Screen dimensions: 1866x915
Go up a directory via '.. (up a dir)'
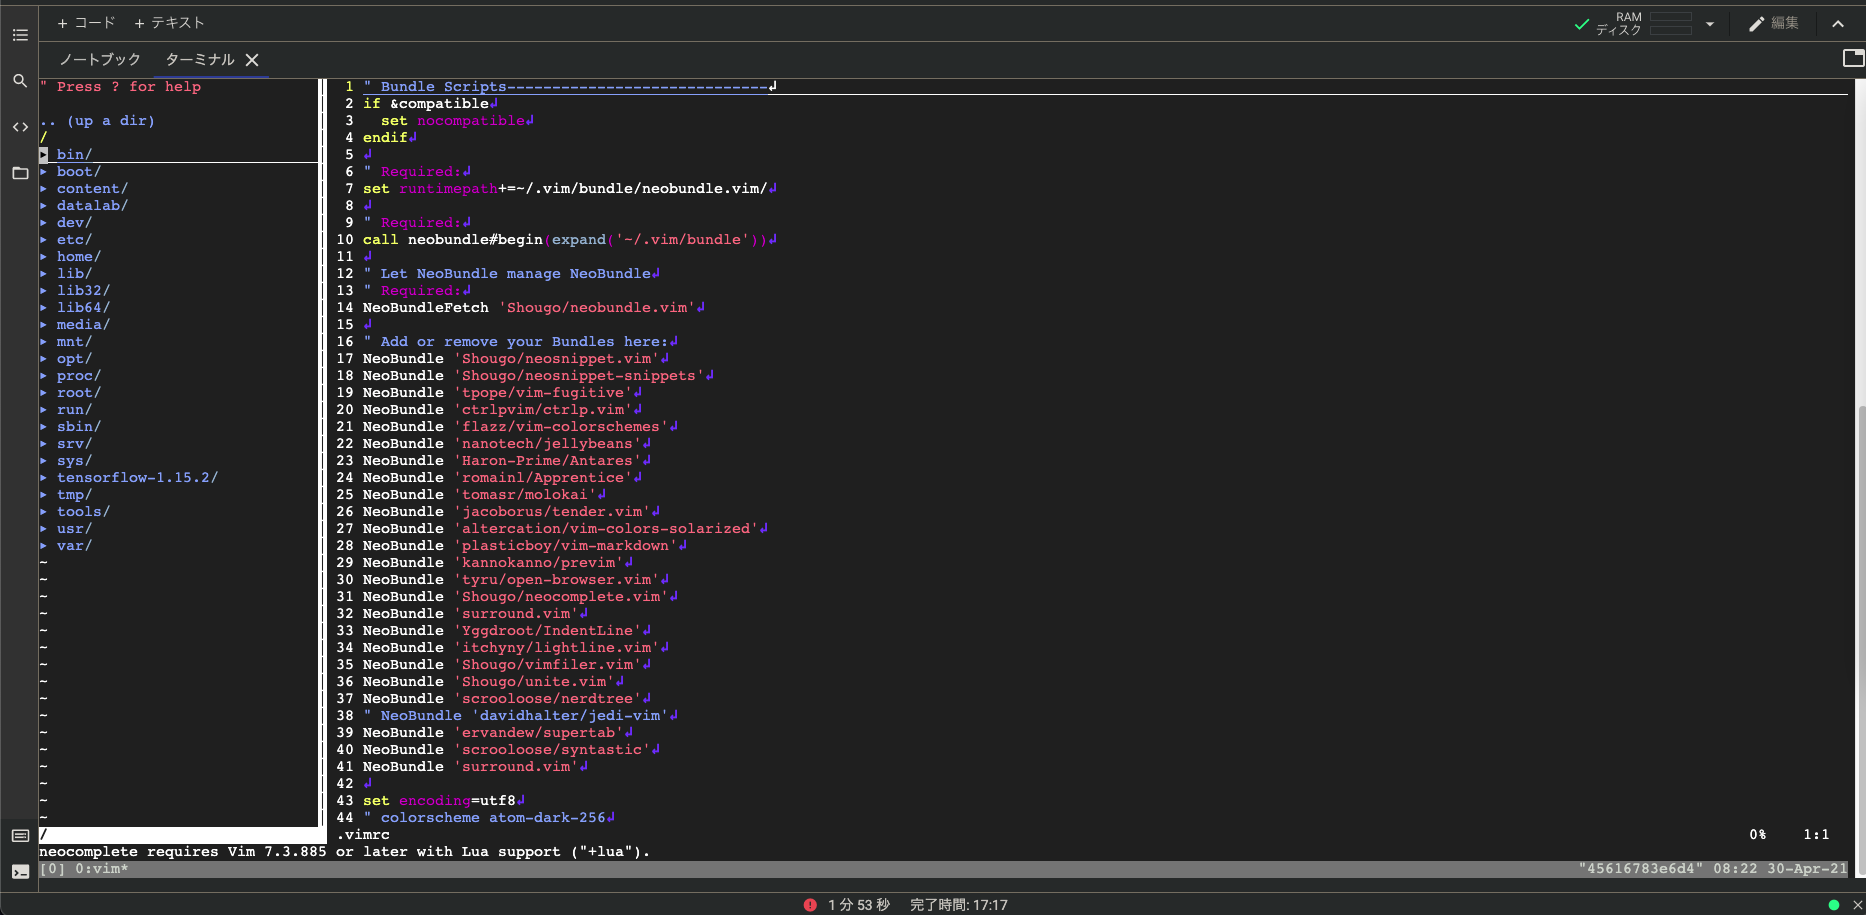click(x=97, y=121)
